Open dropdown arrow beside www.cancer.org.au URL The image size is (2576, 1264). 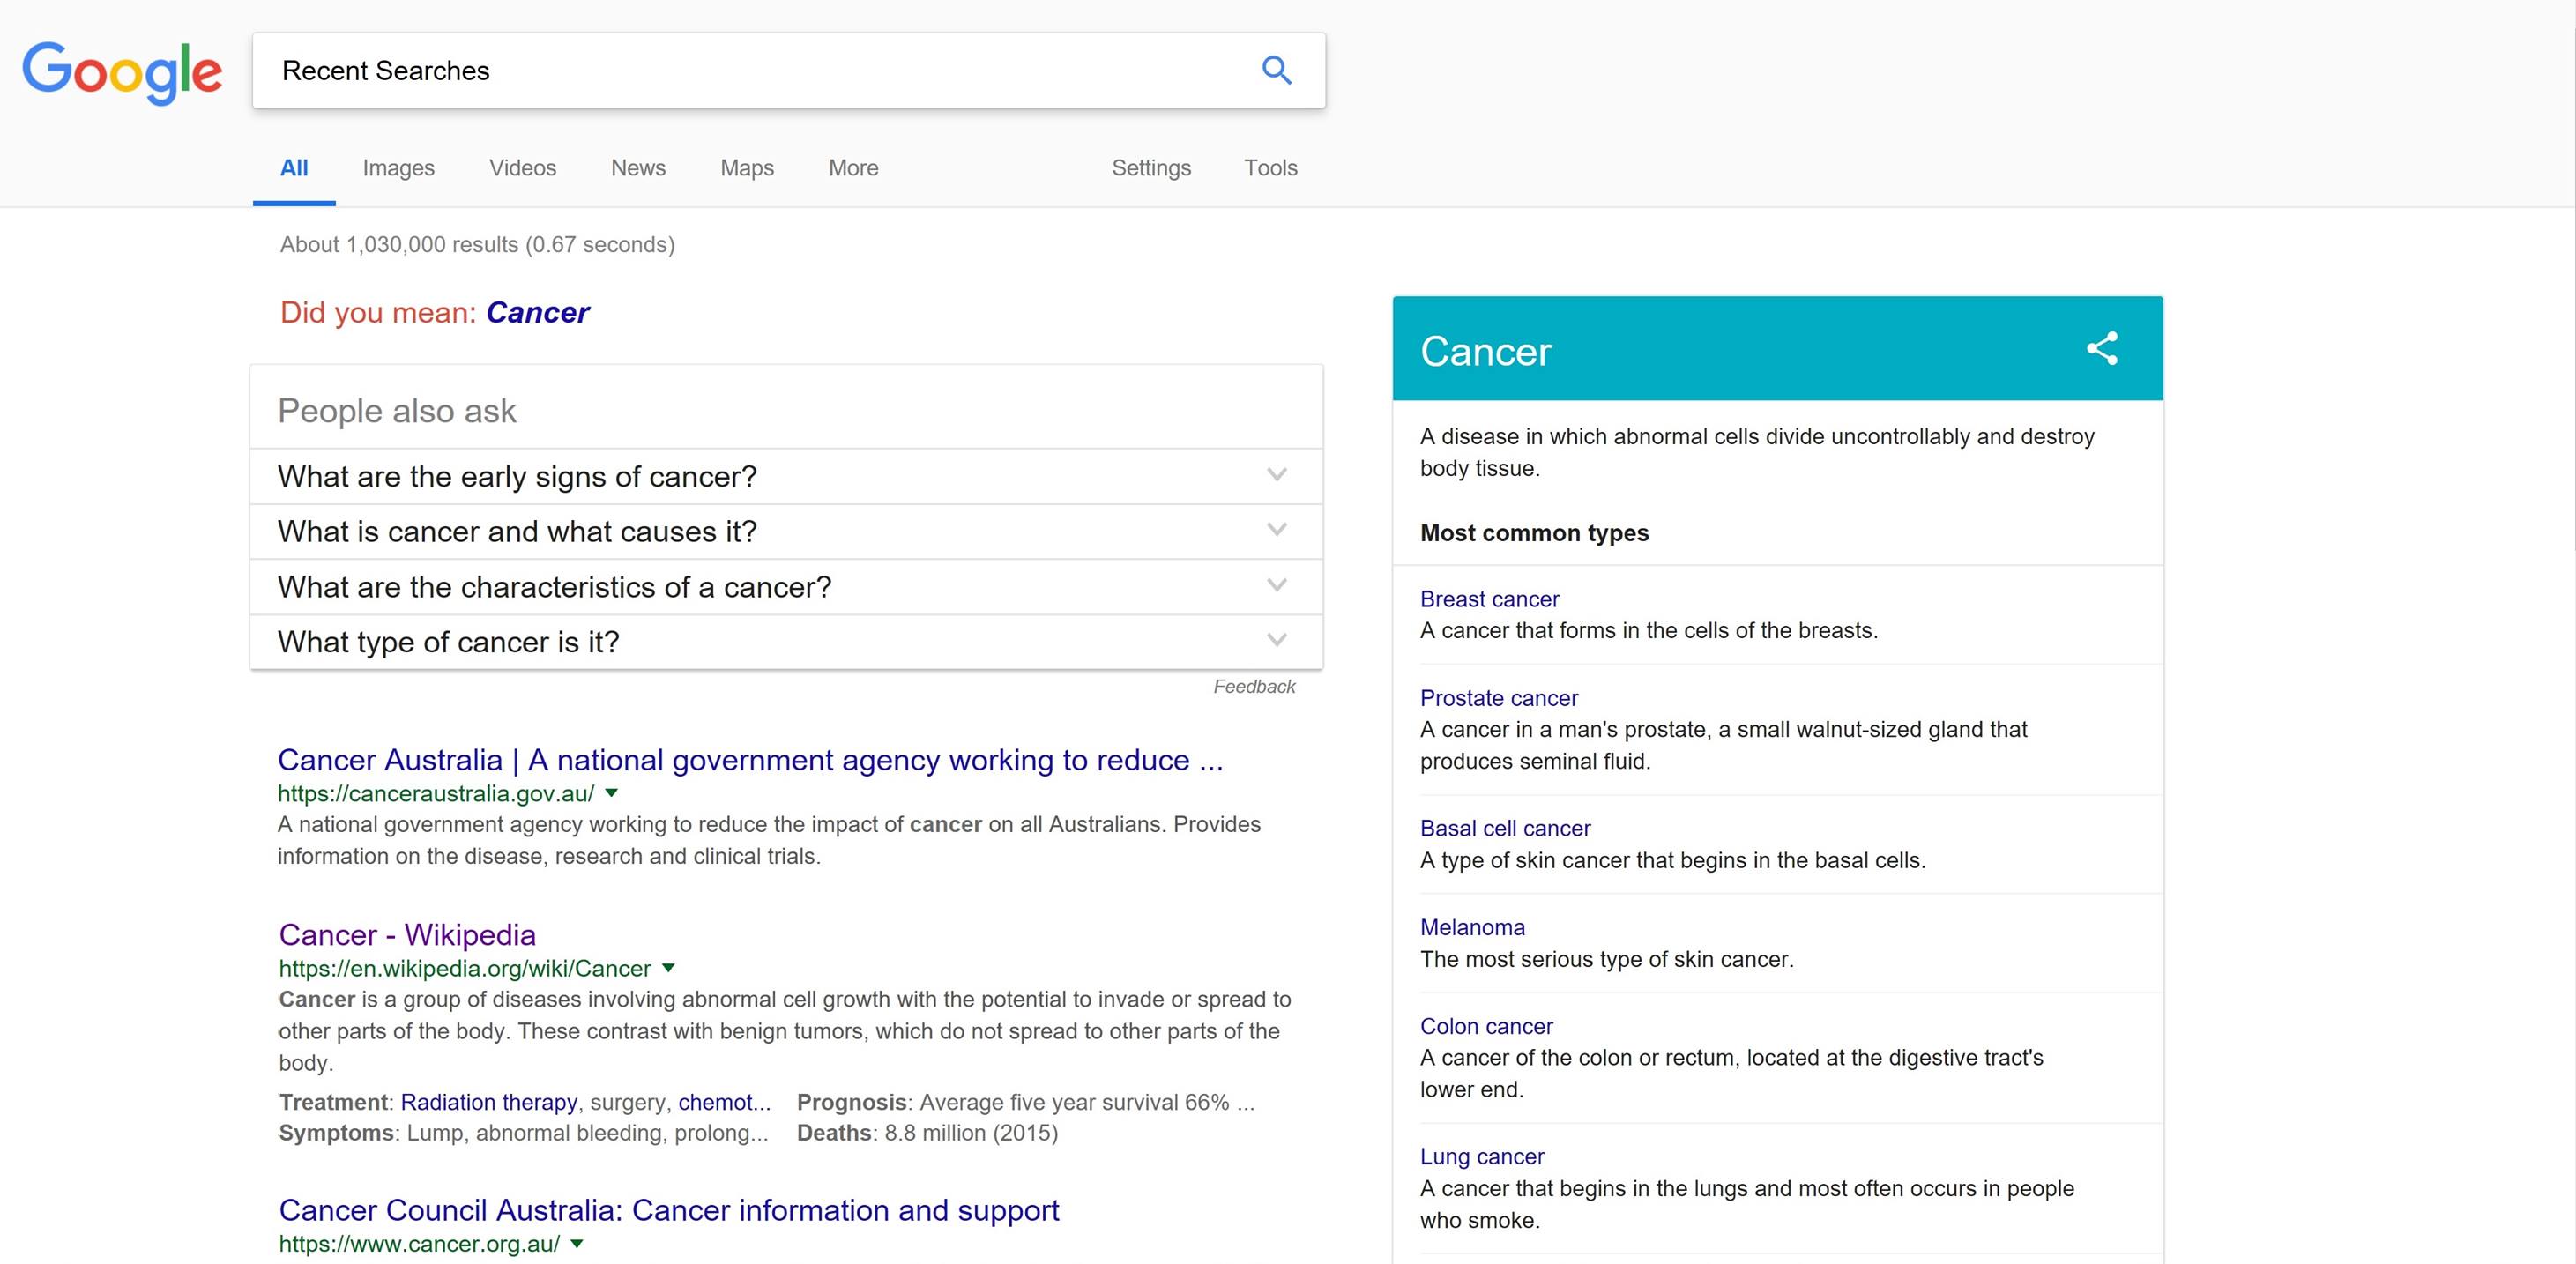tap(577, 1244)
